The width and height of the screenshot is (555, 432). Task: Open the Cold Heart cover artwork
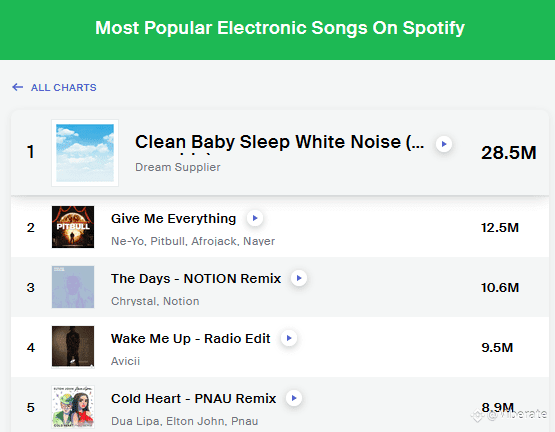point(73,407)
